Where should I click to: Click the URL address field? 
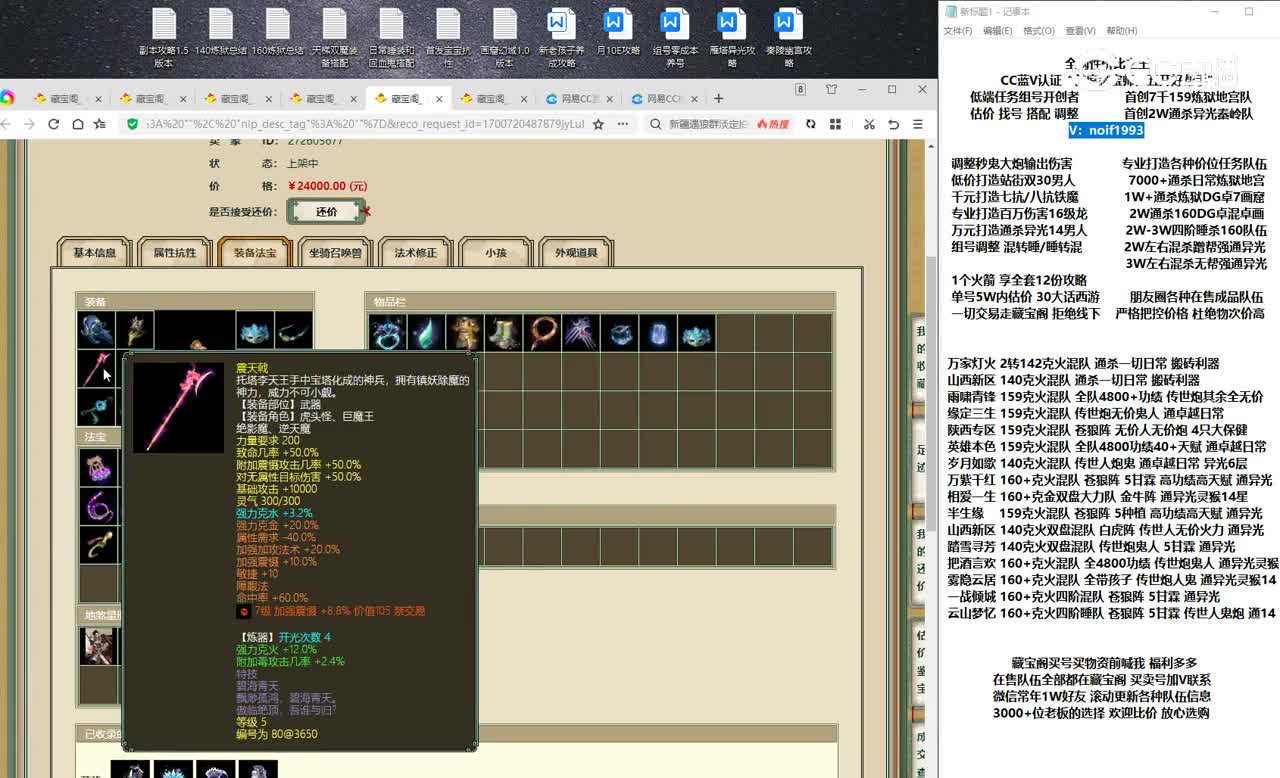pos(365,124)
